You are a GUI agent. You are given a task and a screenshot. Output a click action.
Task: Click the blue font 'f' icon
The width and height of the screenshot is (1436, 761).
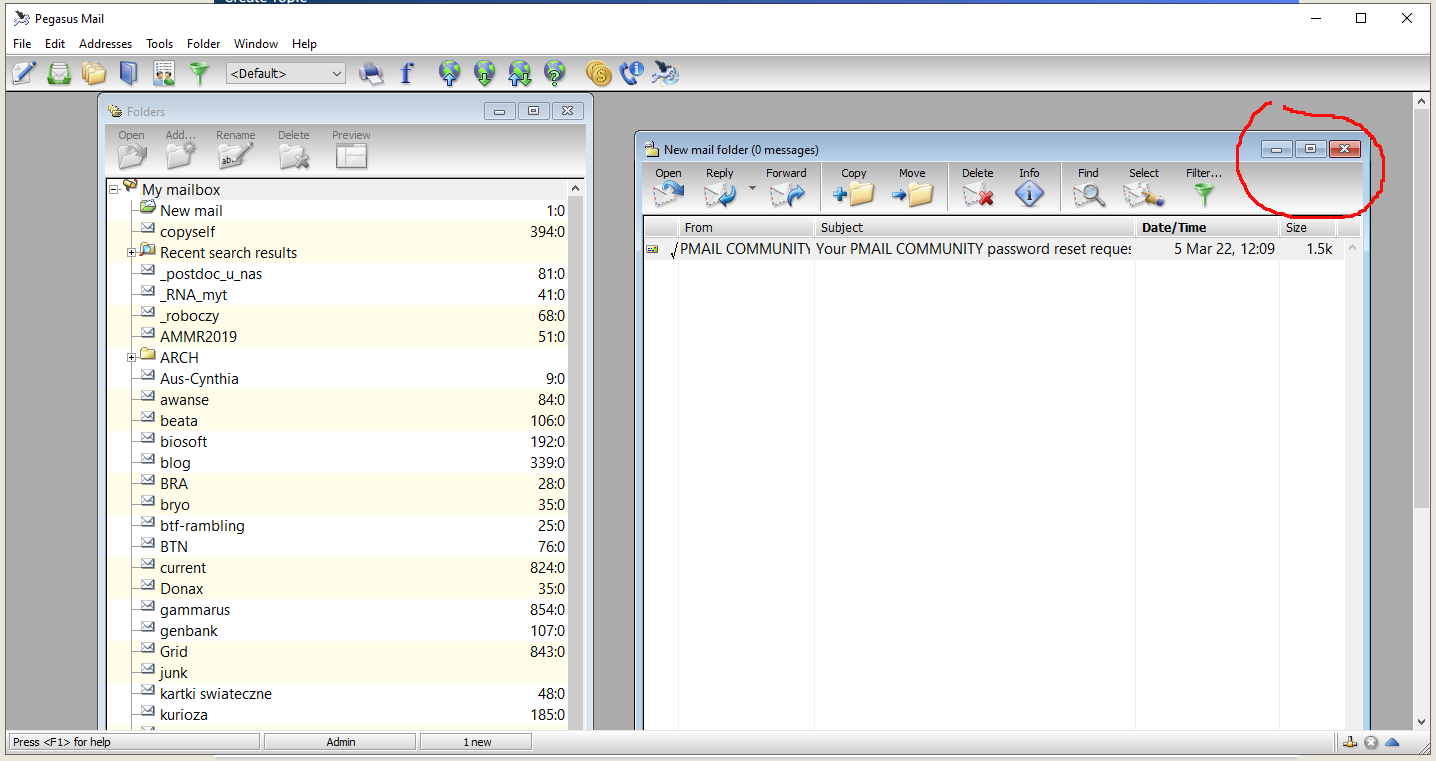point(406,73)
